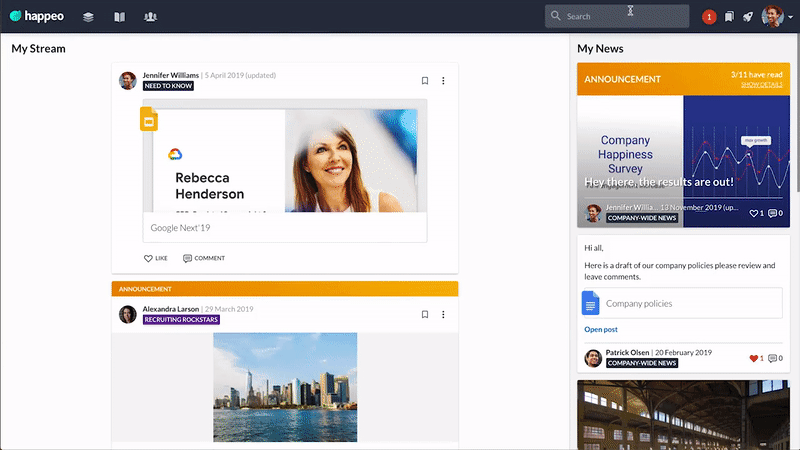Click SHOW DETAILS on the announcement

click(x=761, y=85)
